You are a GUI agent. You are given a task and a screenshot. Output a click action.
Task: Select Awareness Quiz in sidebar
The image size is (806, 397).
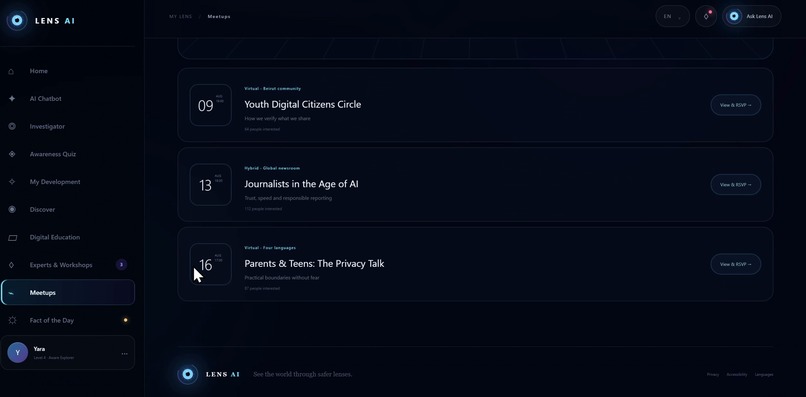coord(52,154)
